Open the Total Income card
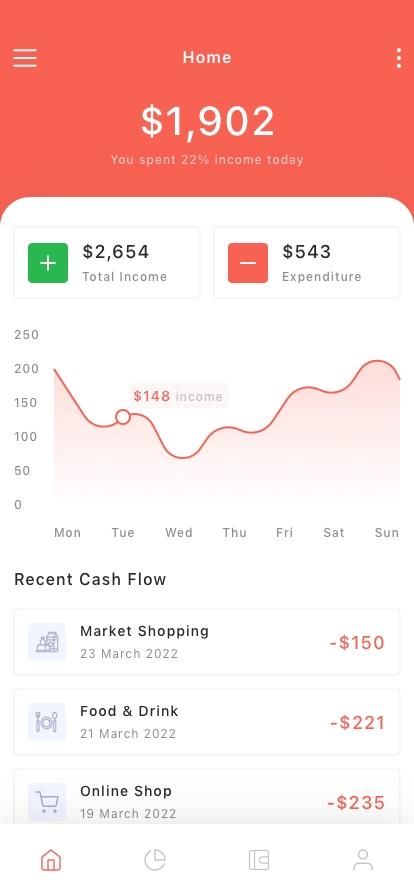This screenshot has width=414, height=896. coord(107,262)
